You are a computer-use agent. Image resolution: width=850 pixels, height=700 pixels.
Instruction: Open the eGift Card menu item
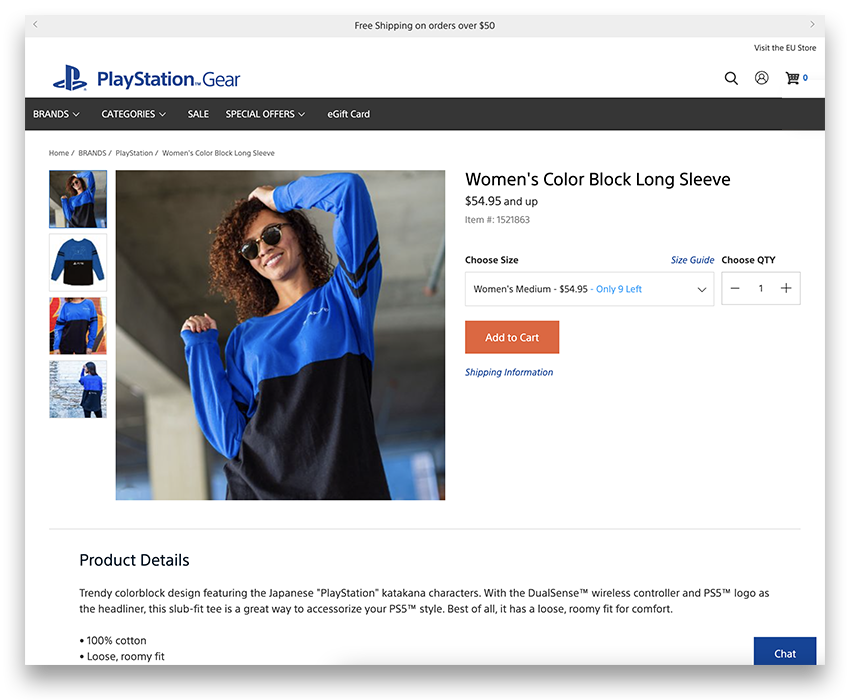pos(349,114)
